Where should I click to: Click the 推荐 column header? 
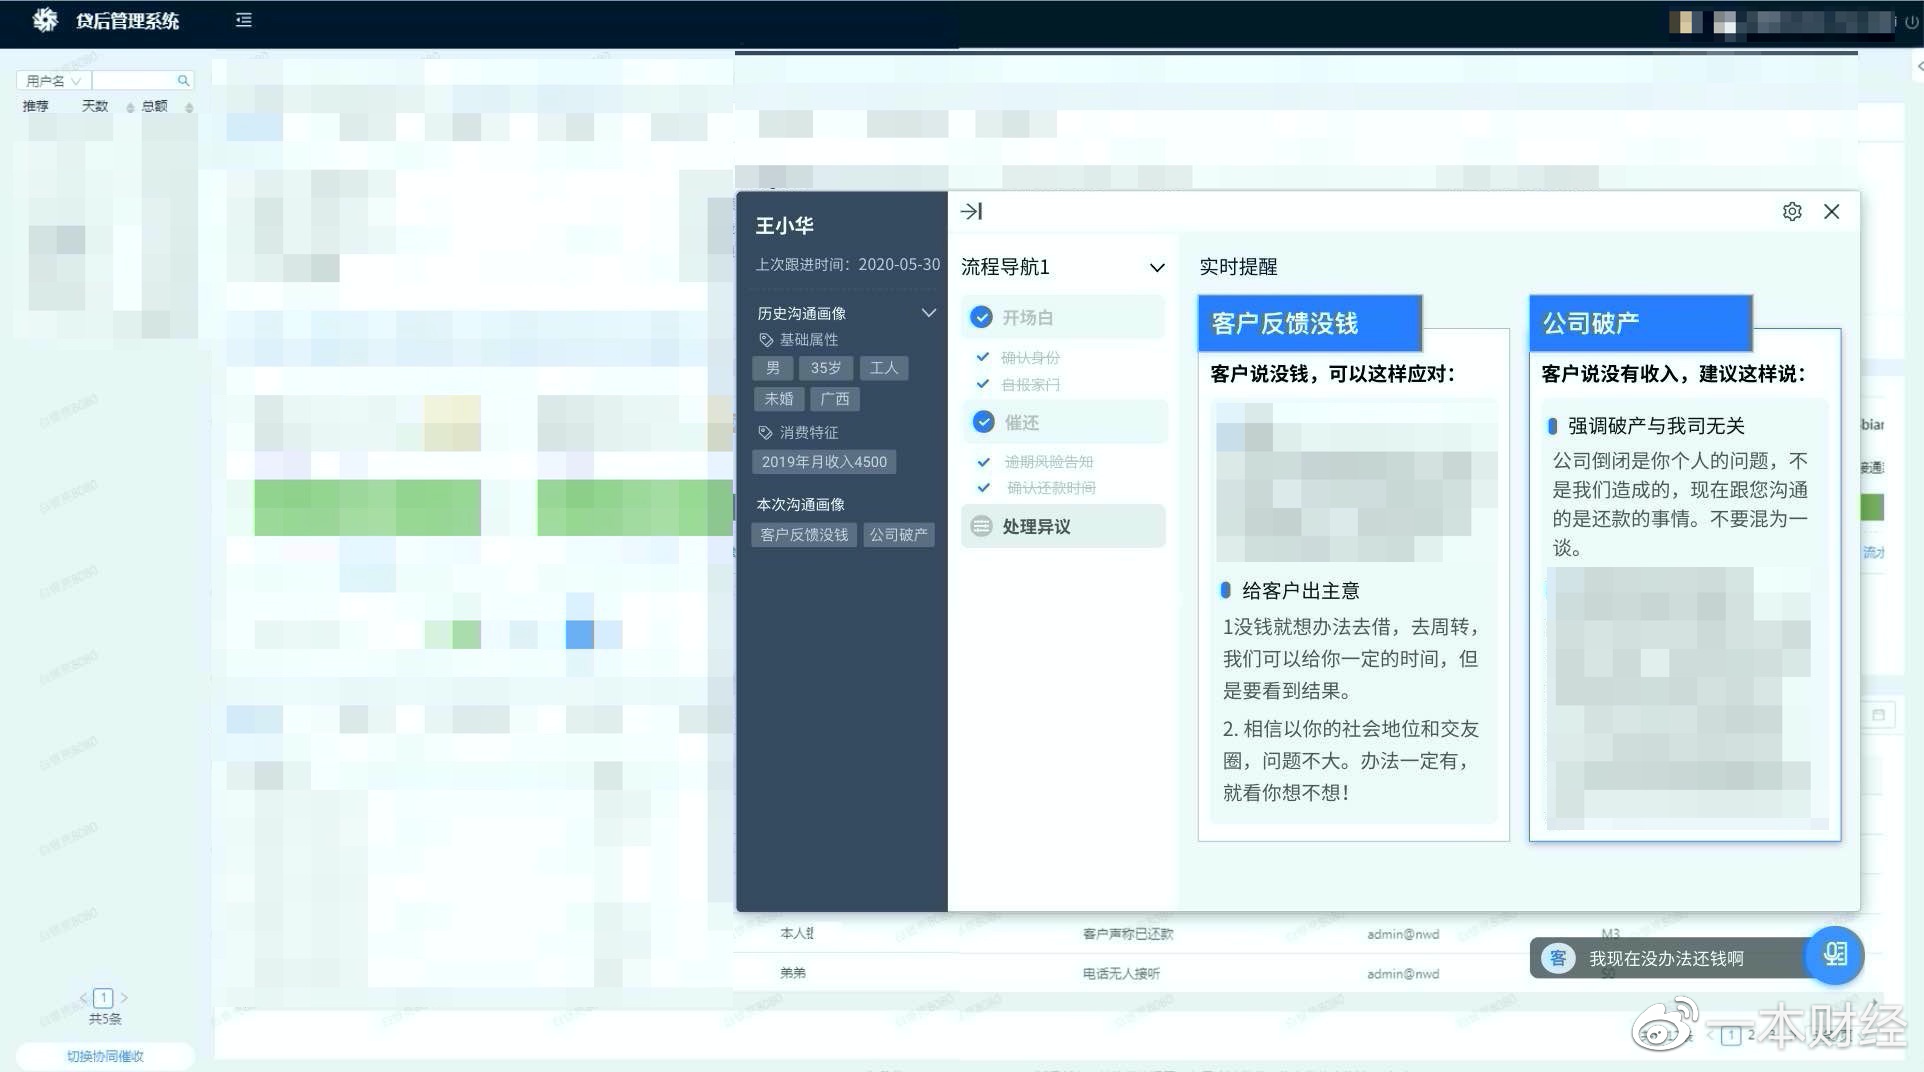[x=36, y=106]
